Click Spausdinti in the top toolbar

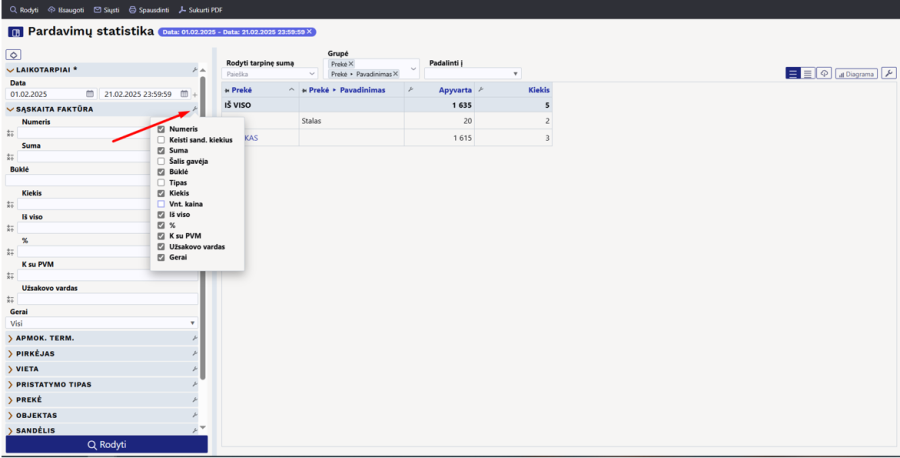[x=148, y=9]
